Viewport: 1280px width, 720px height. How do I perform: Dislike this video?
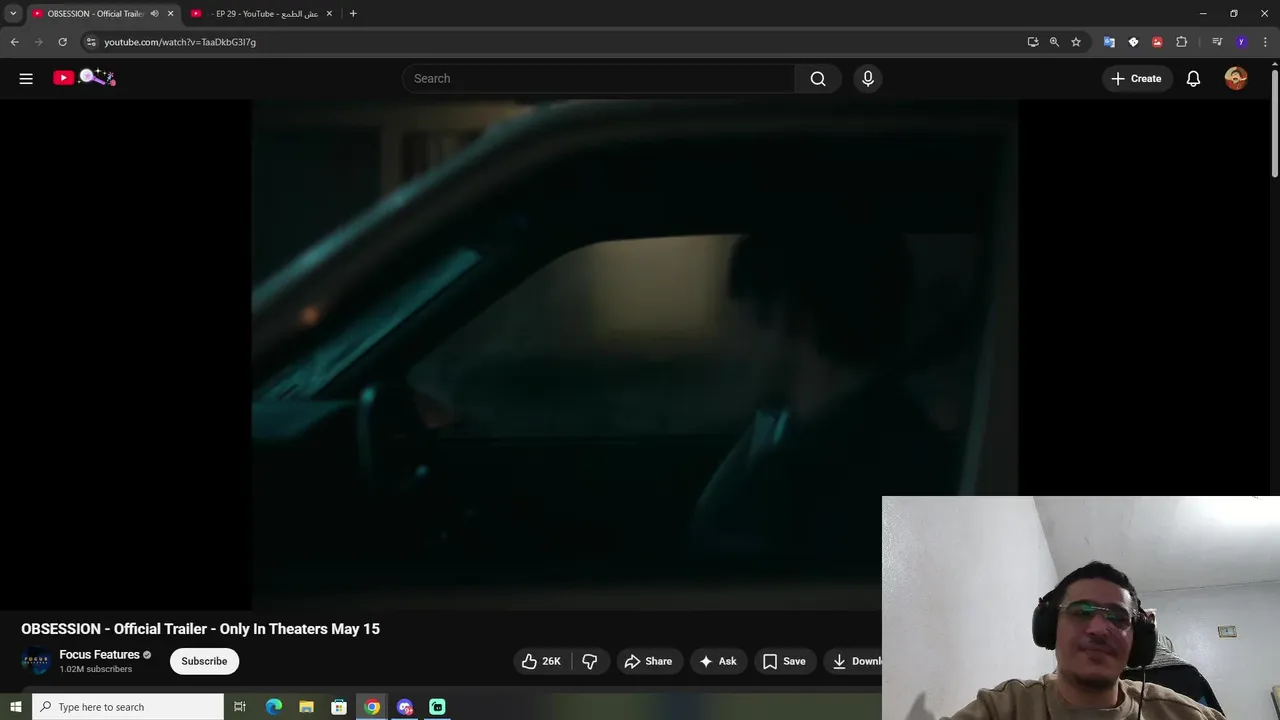pos(590,661)
